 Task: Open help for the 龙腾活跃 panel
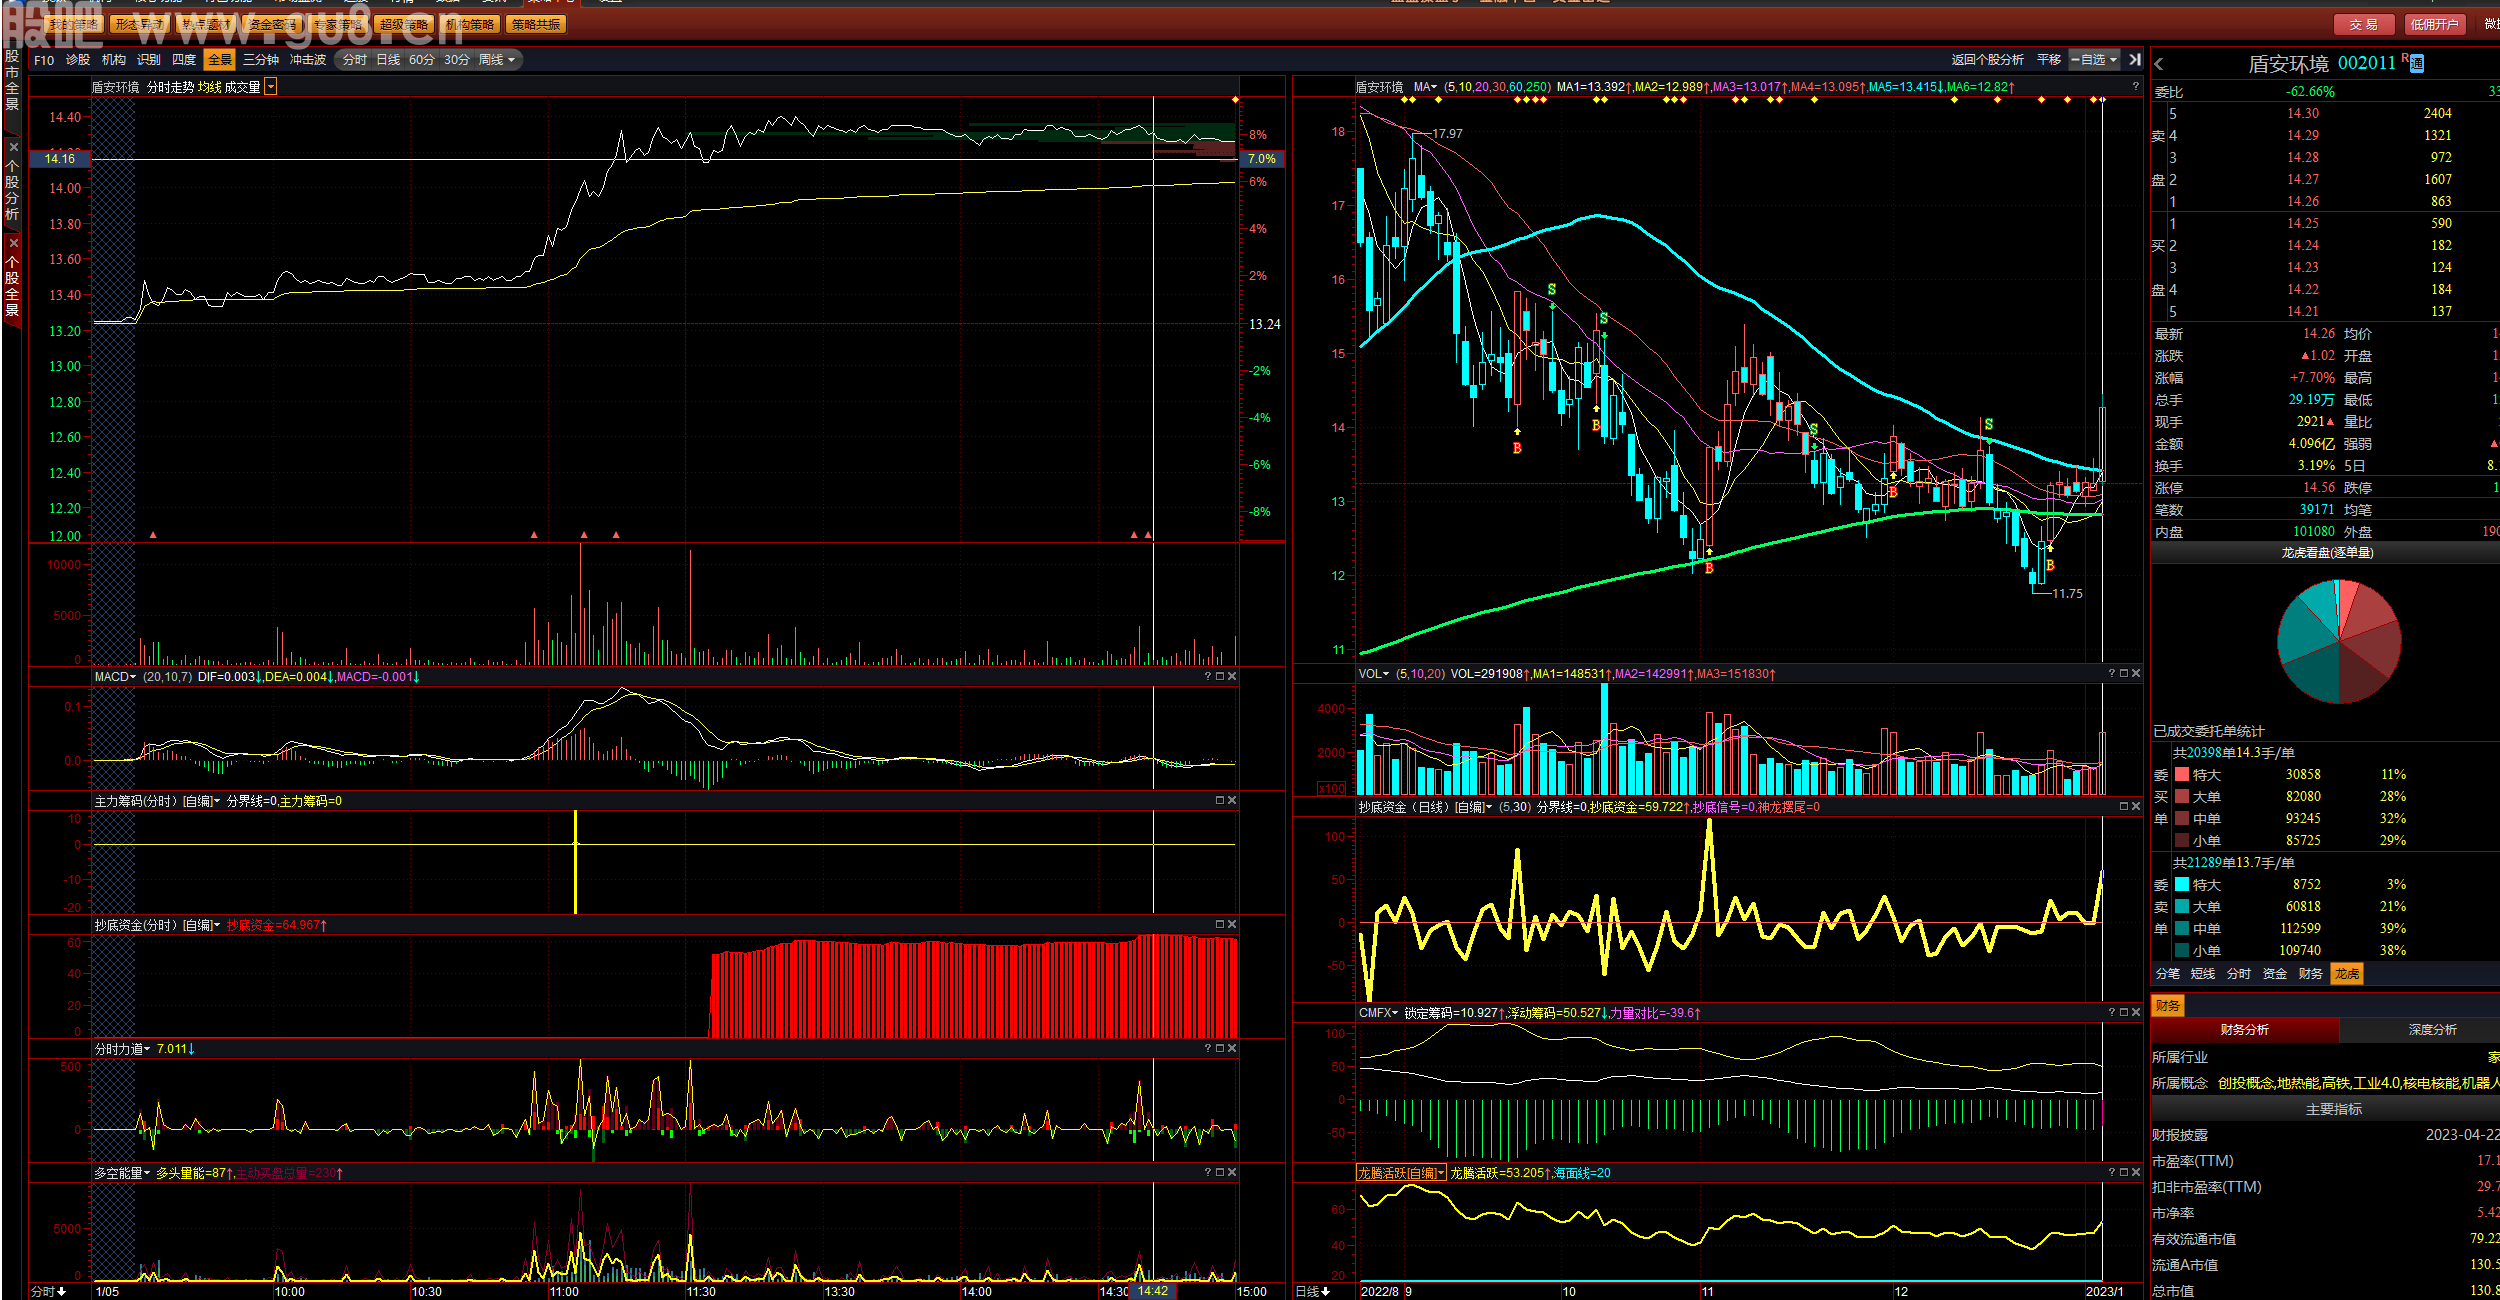point(2112,1173)
